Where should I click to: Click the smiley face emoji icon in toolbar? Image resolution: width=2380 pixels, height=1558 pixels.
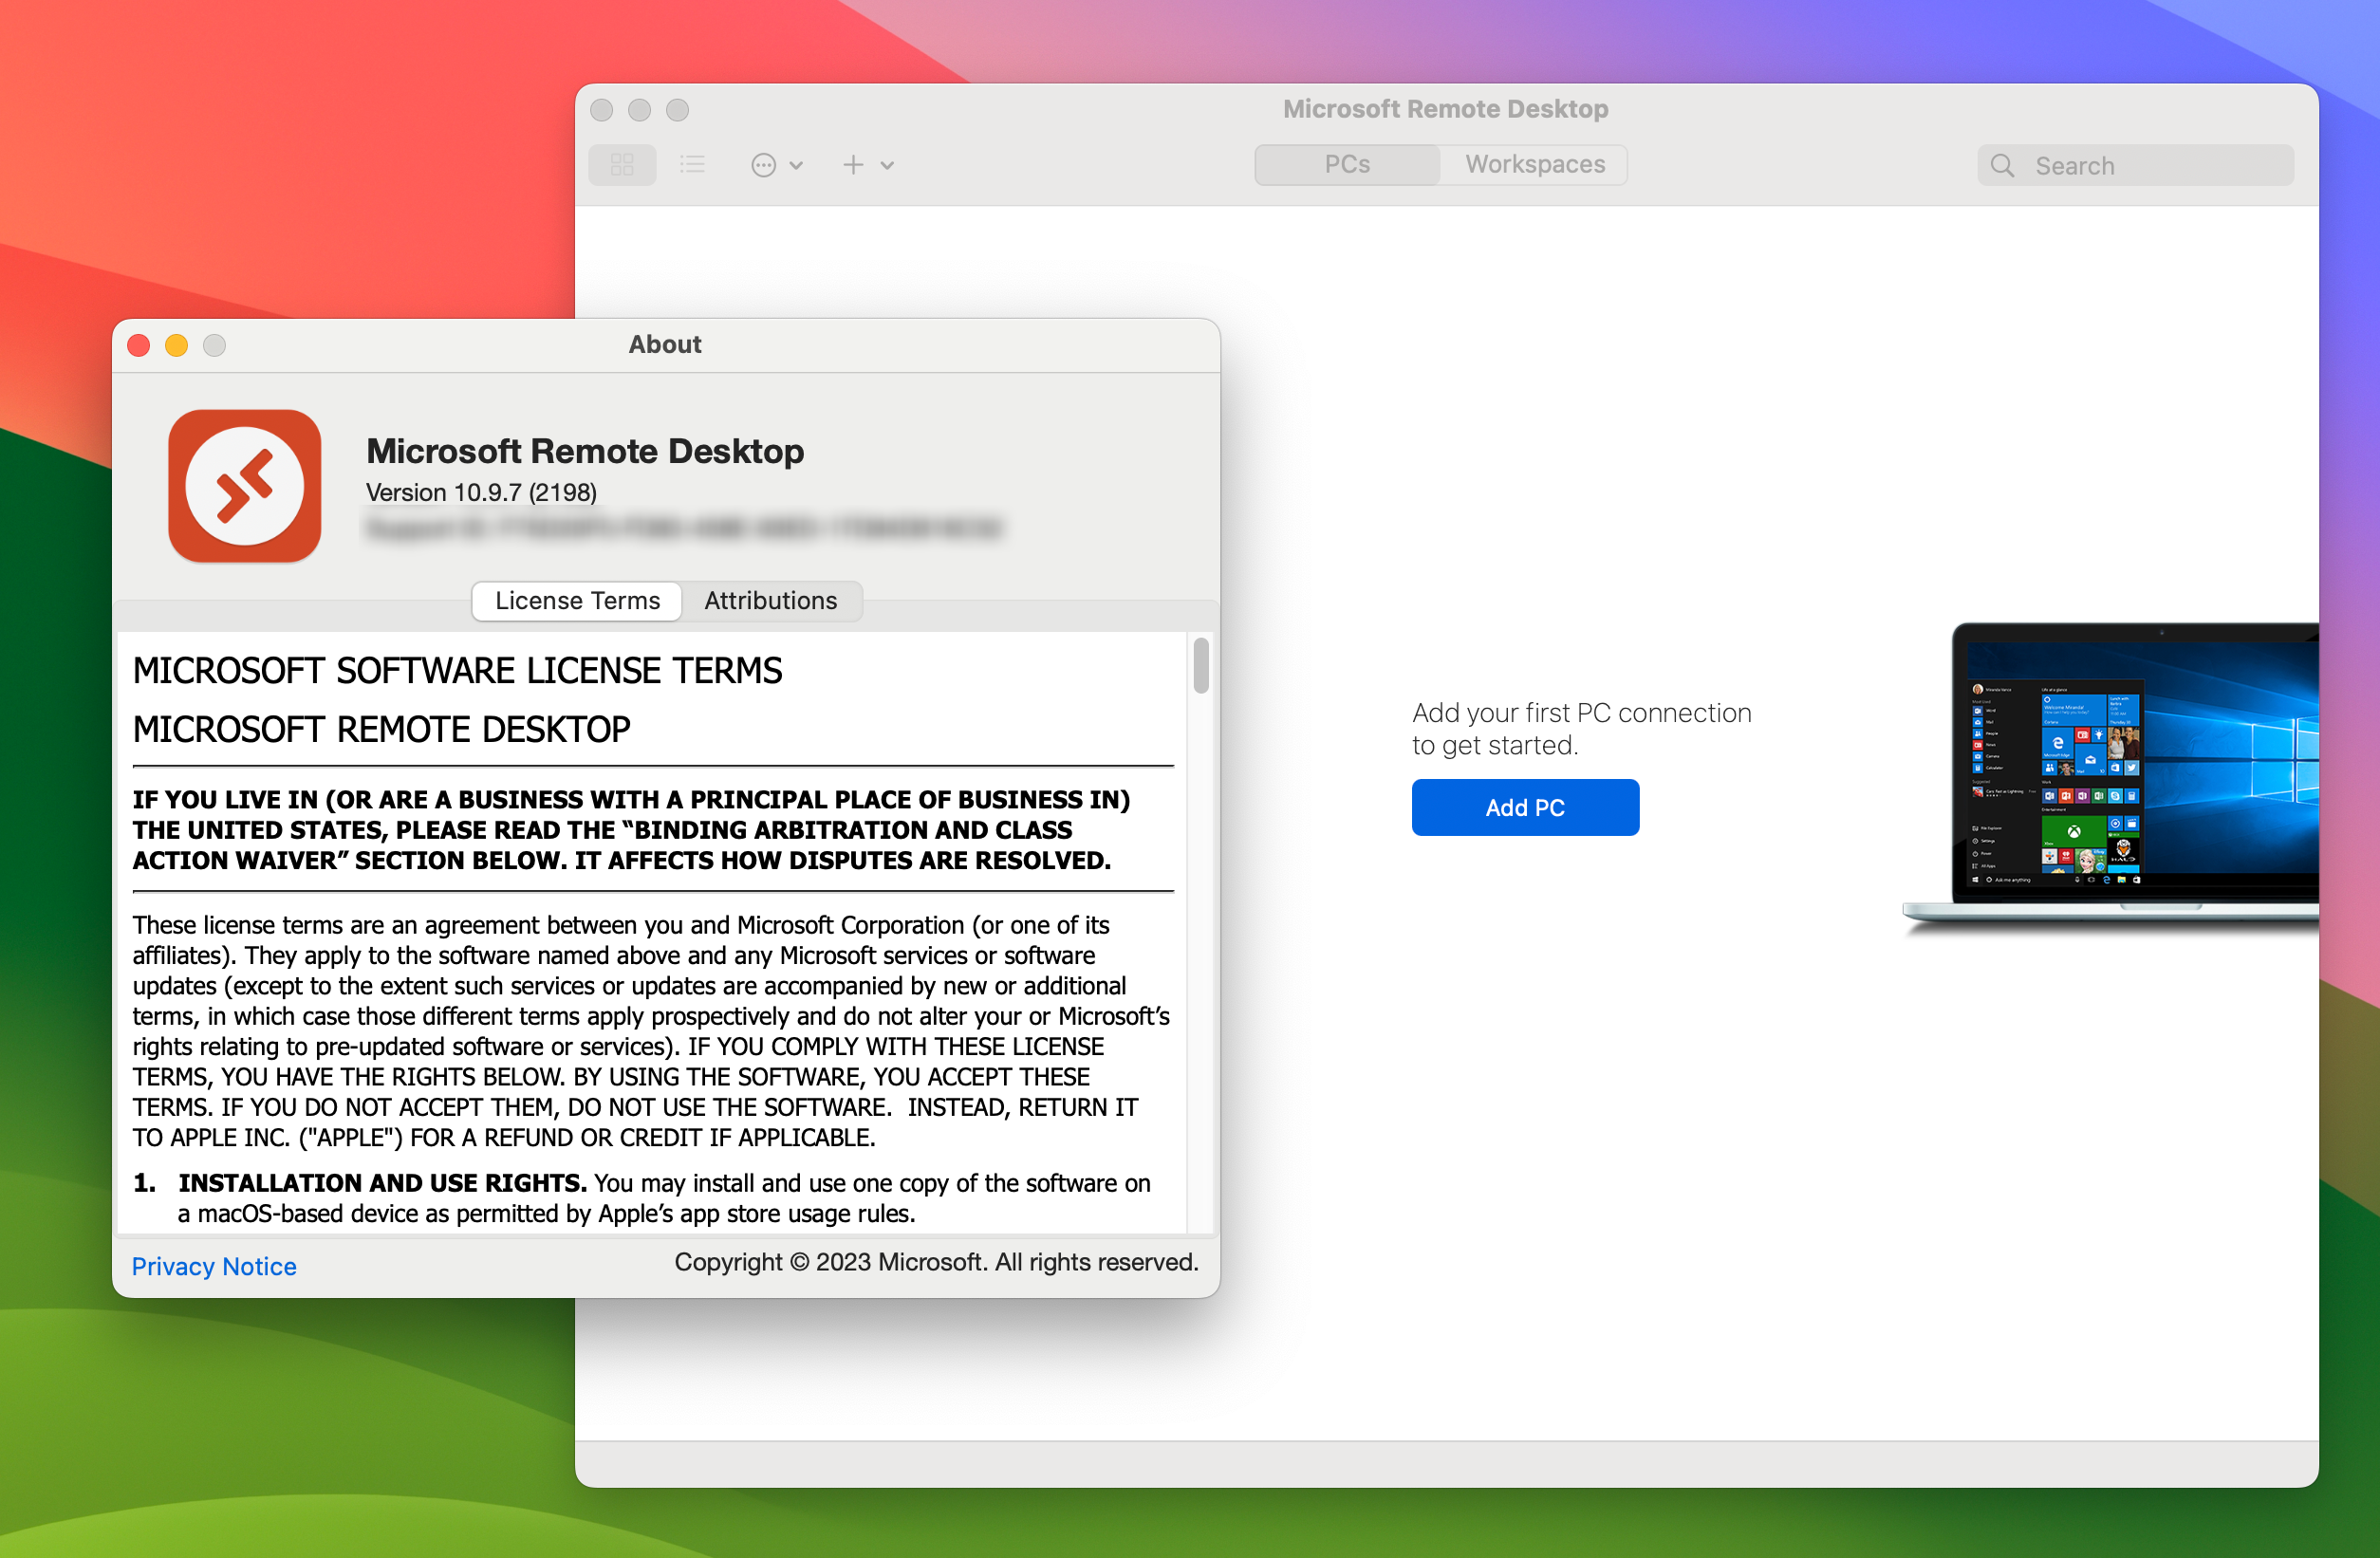coord(763,165)
